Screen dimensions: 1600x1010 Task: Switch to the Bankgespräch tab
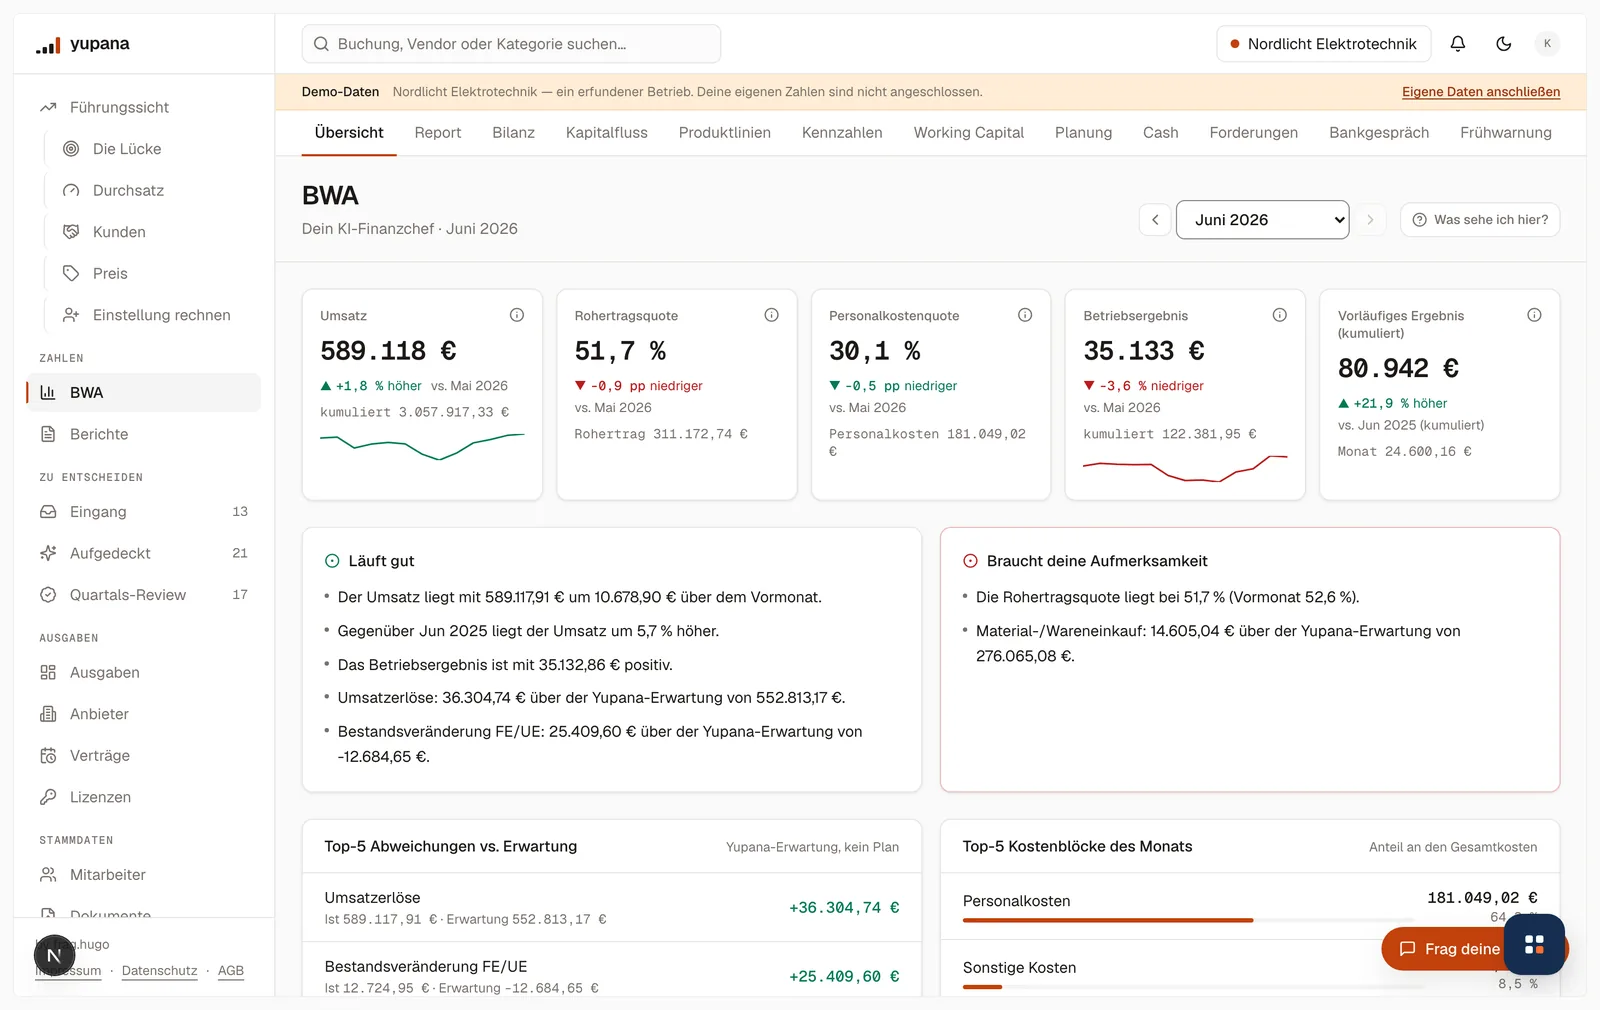point(1379,133)
